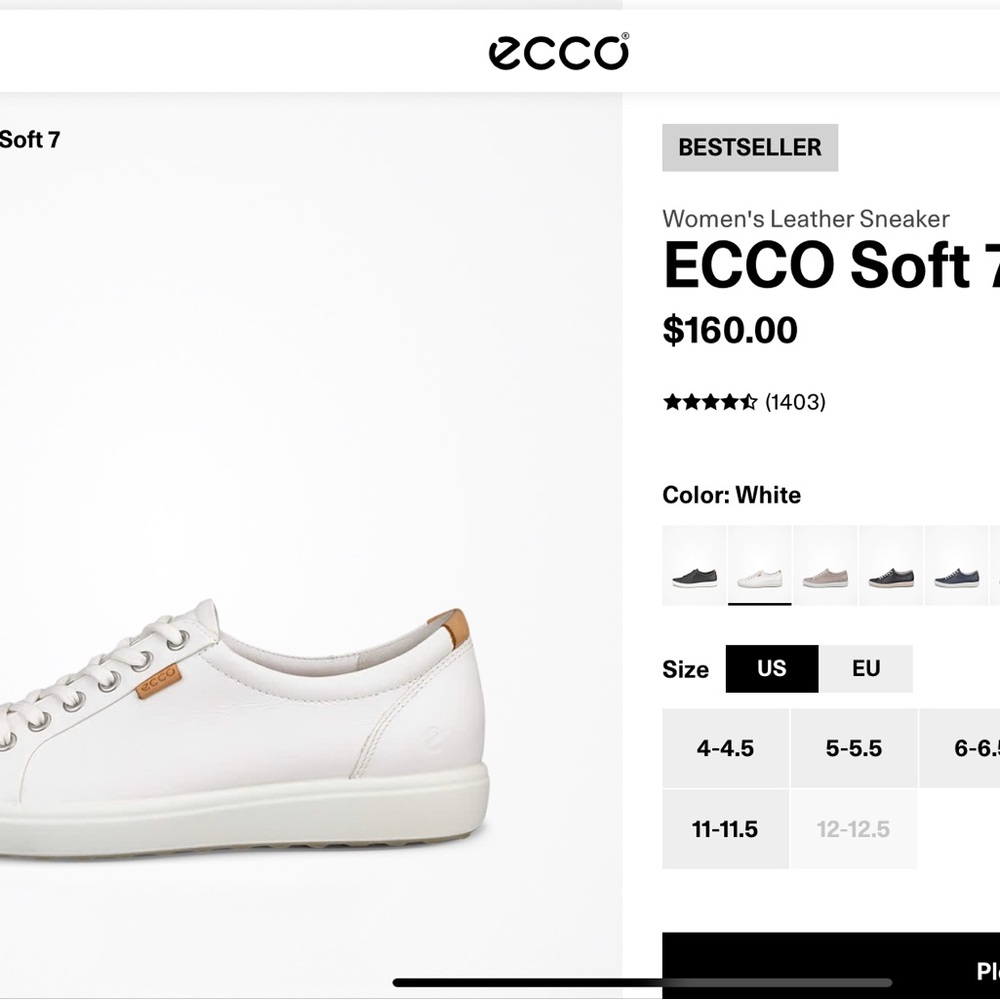The height and width of the screenshot is (1000, 1000).
Task: Select size 4-4.5
Action: (725, 747)
